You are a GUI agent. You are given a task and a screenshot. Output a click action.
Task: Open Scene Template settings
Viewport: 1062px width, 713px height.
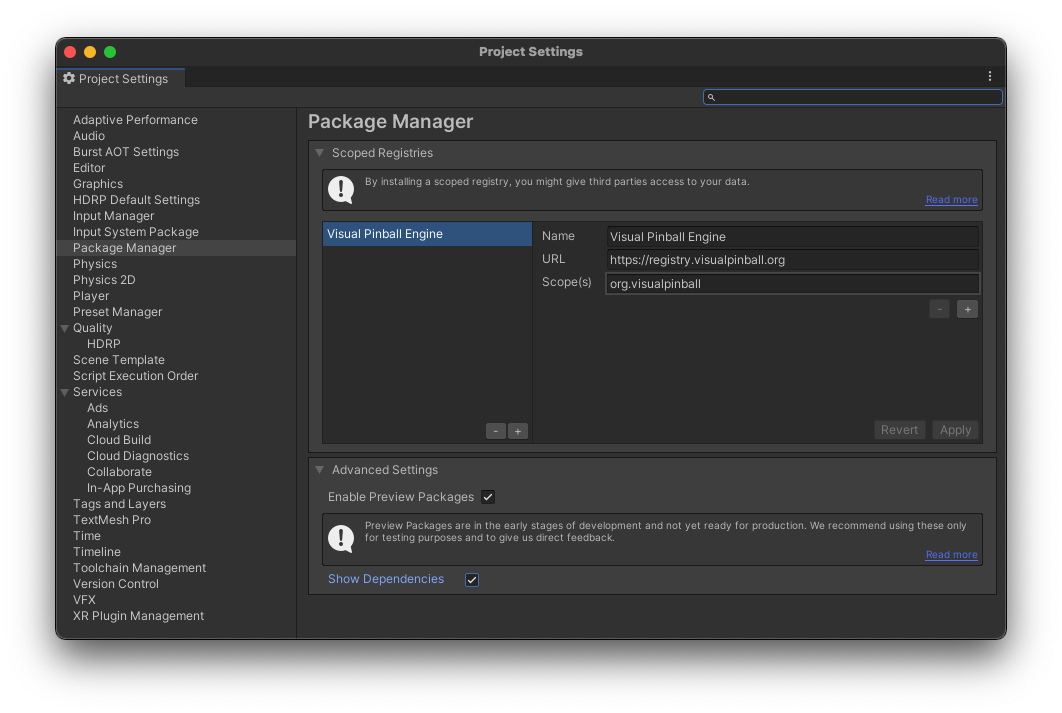pyautogui.click(x=119, y=360)
